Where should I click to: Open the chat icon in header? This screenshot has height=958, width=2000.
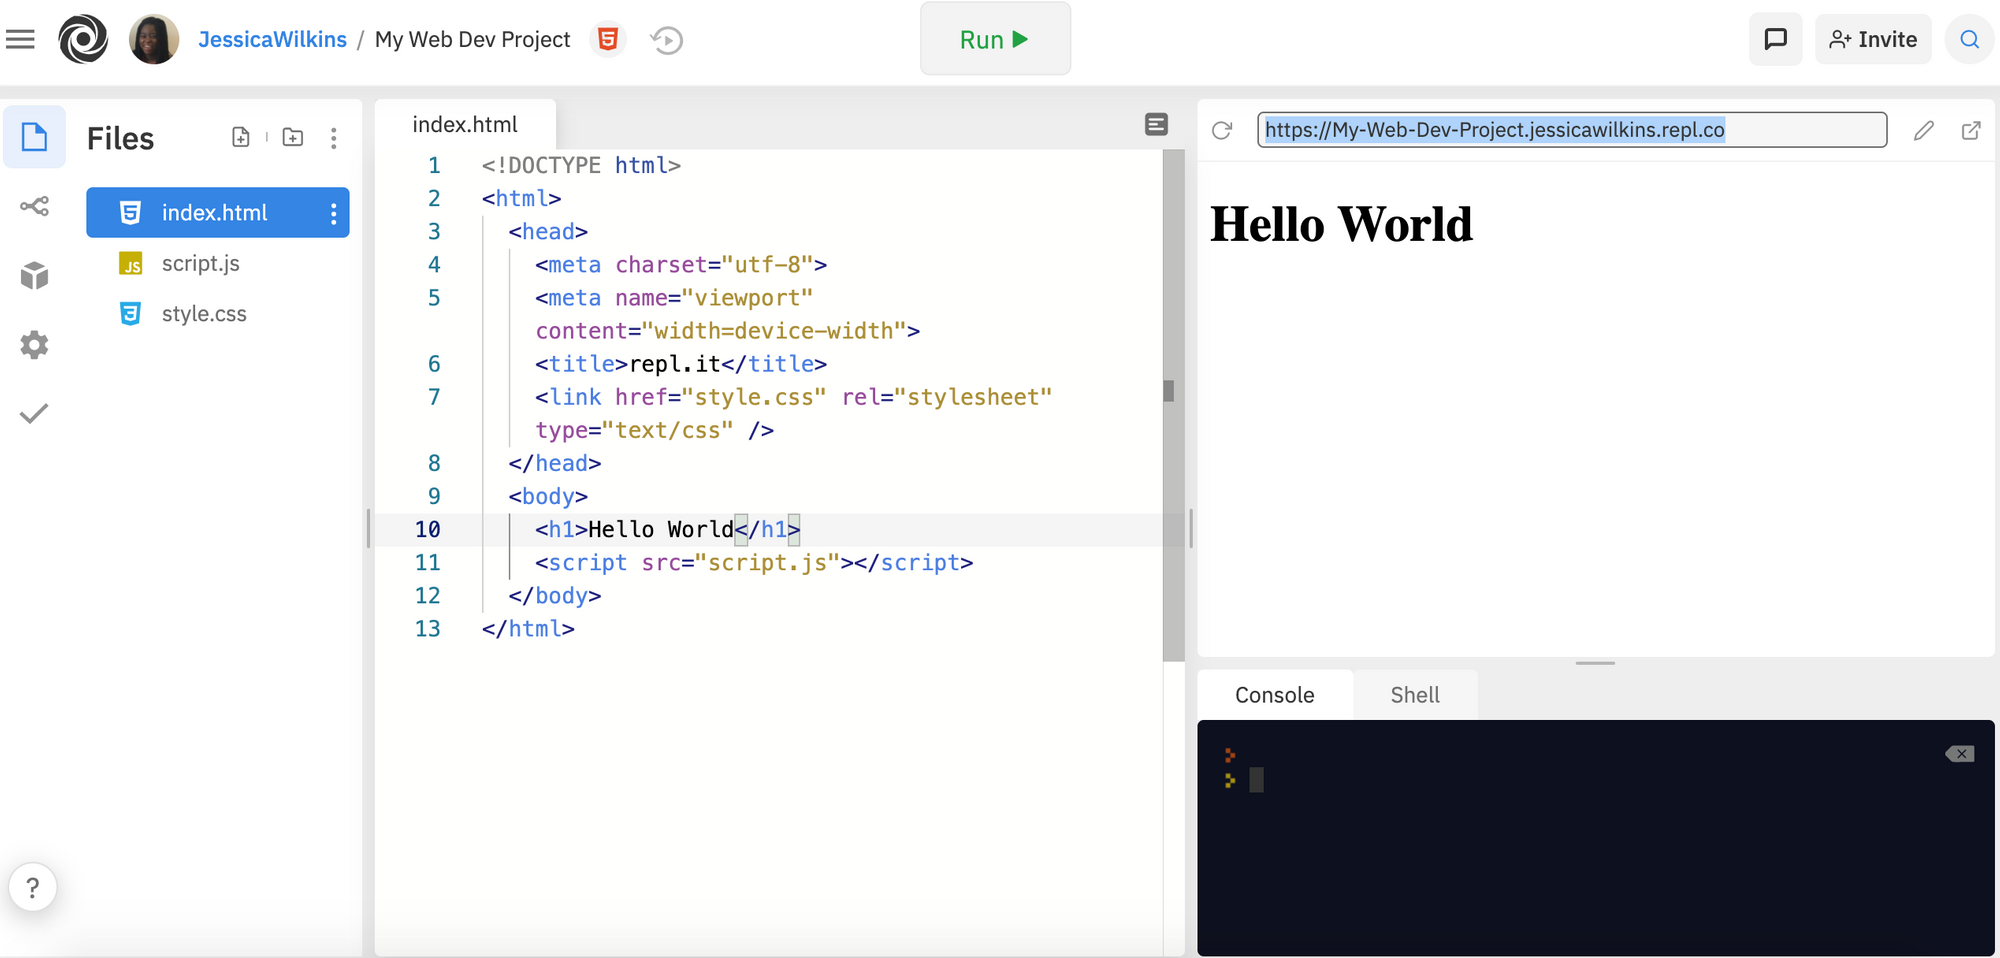pos(1775,39)
